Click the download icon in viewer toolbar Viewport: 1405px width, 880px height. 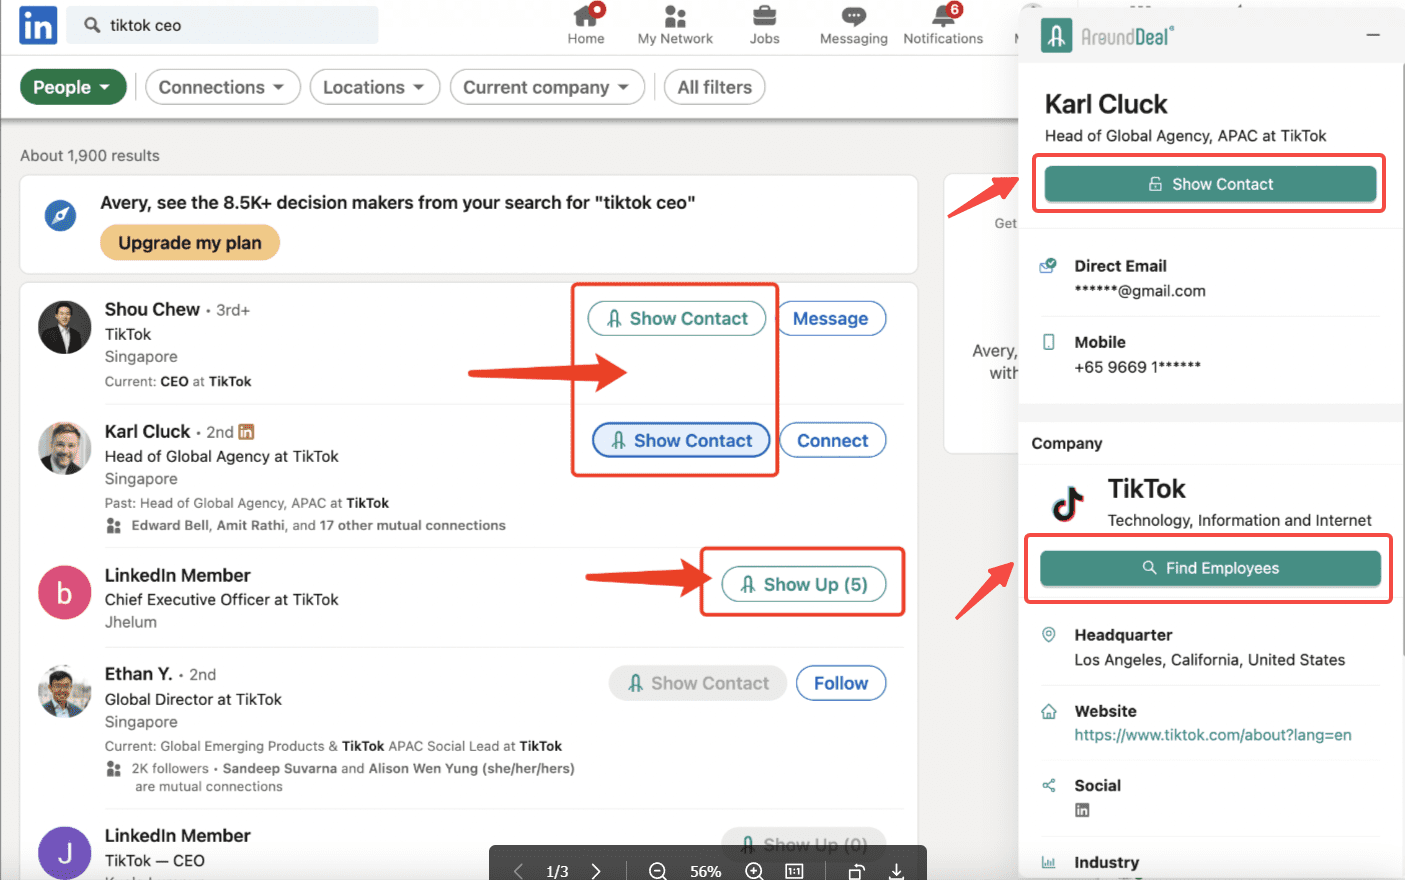[896, 871]
